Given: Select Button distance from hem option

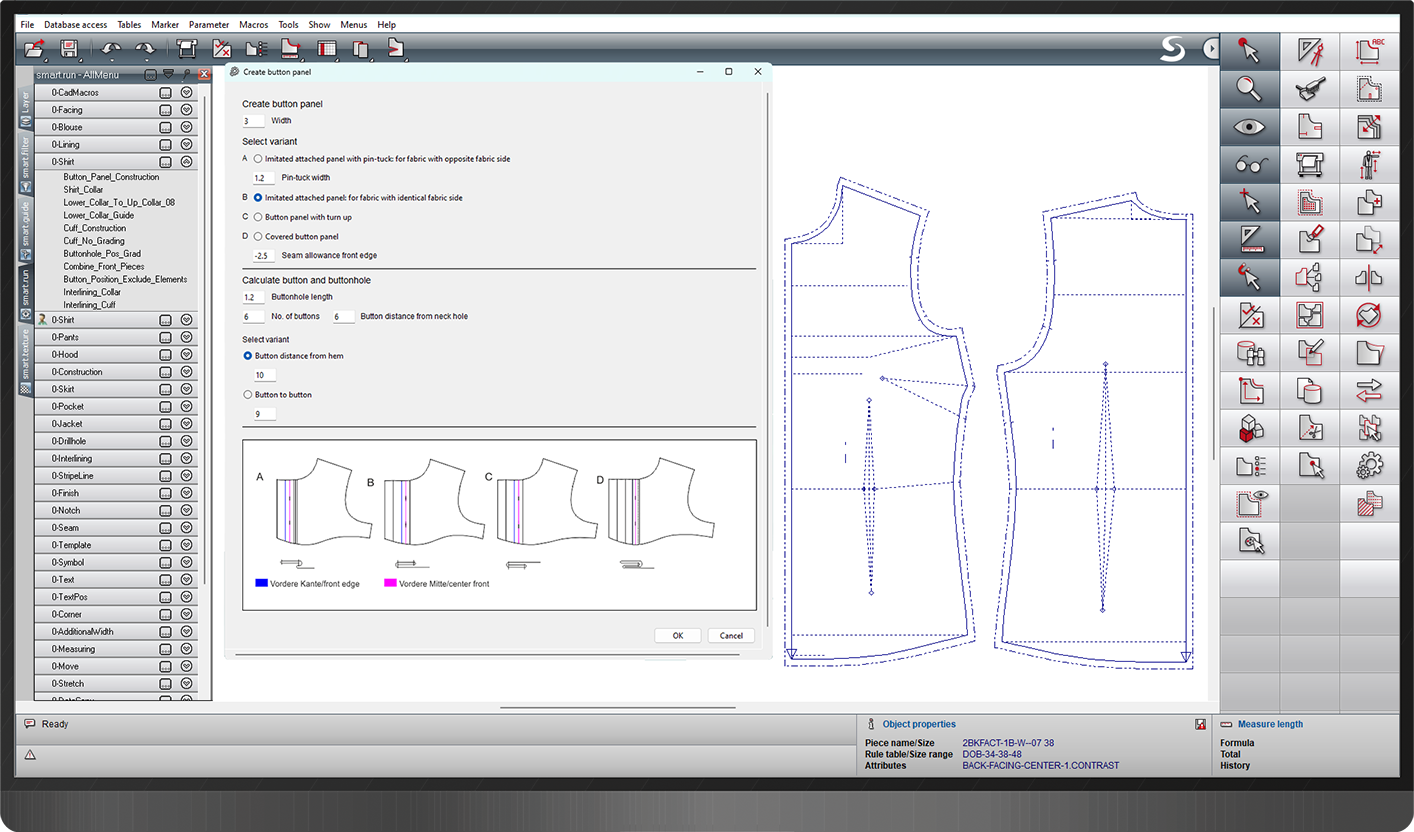Looking at the screenshot, I should [248, 356].
